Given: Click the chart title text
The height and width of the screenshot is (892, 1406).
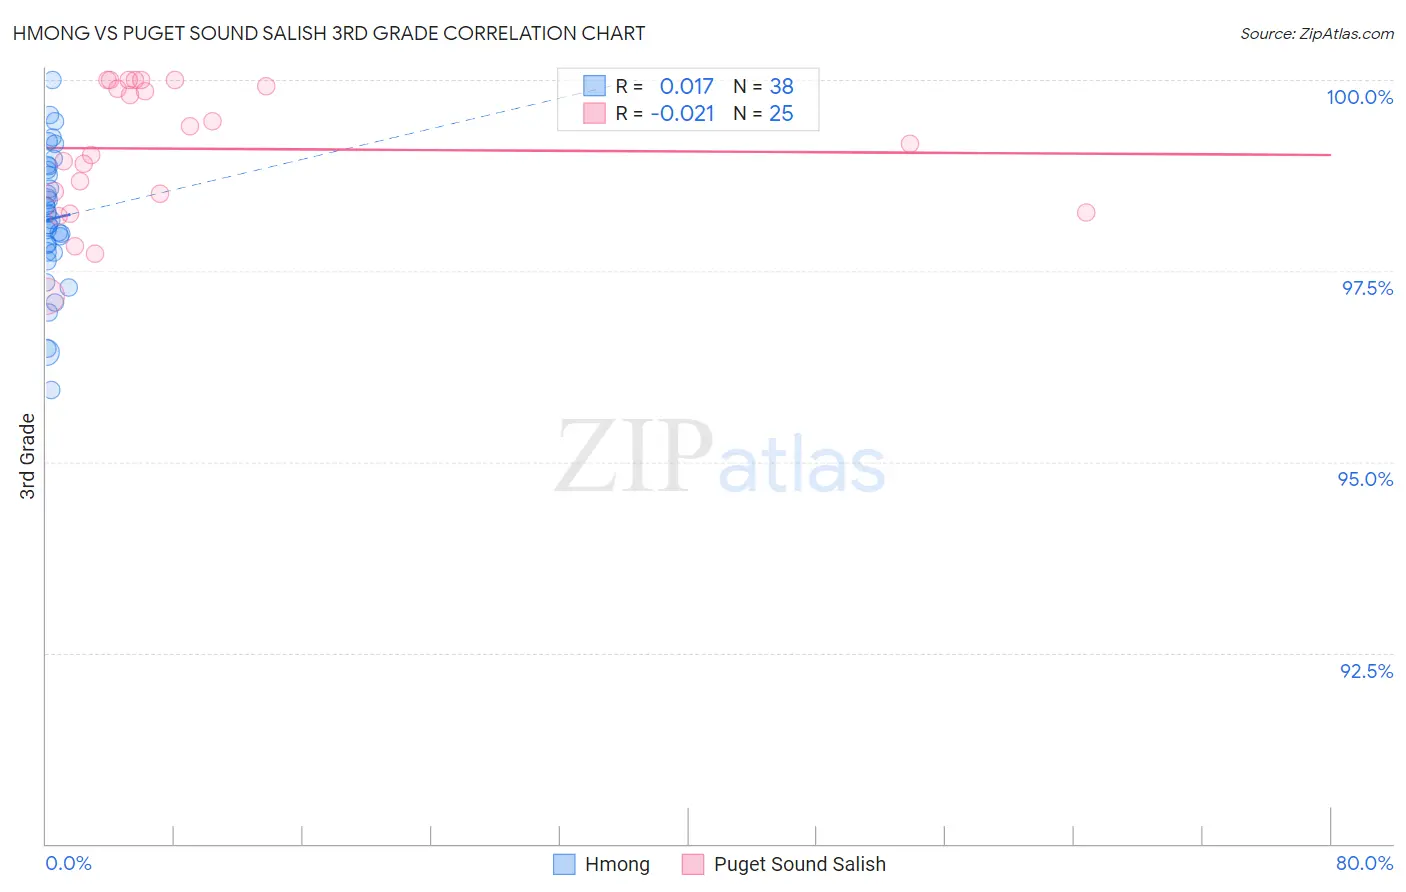Looking at the screenshot, I should (329, 33).
